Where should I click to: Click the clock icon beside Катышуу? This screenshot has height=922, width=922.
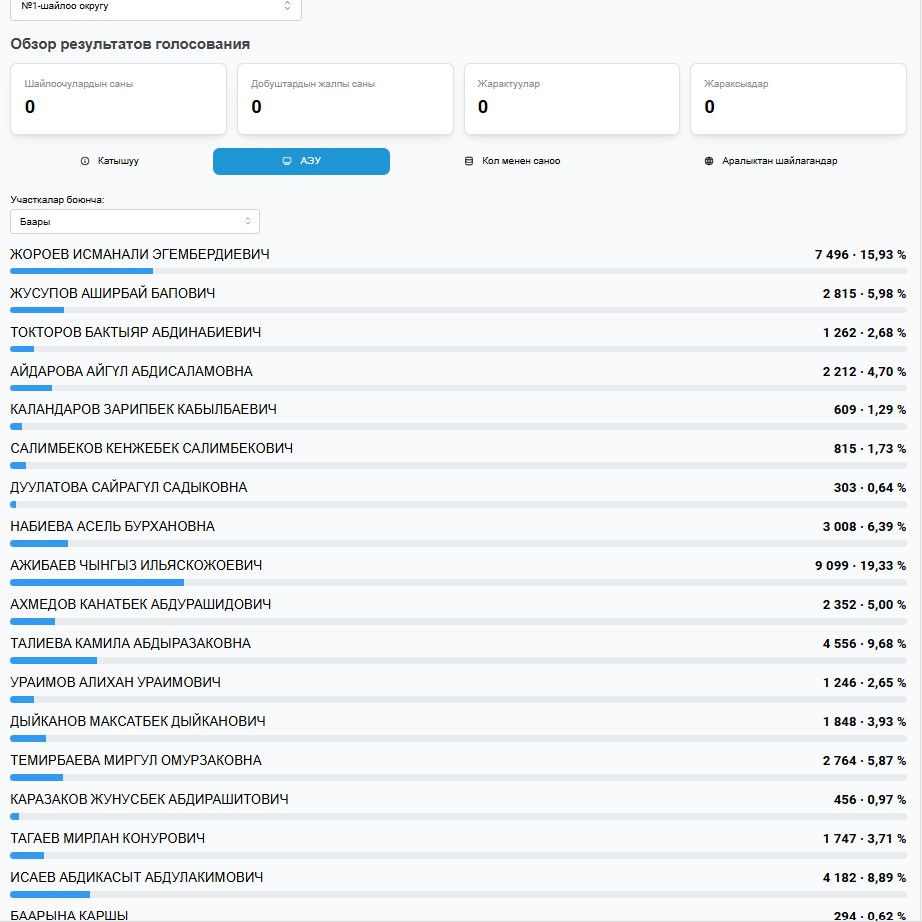85,161
